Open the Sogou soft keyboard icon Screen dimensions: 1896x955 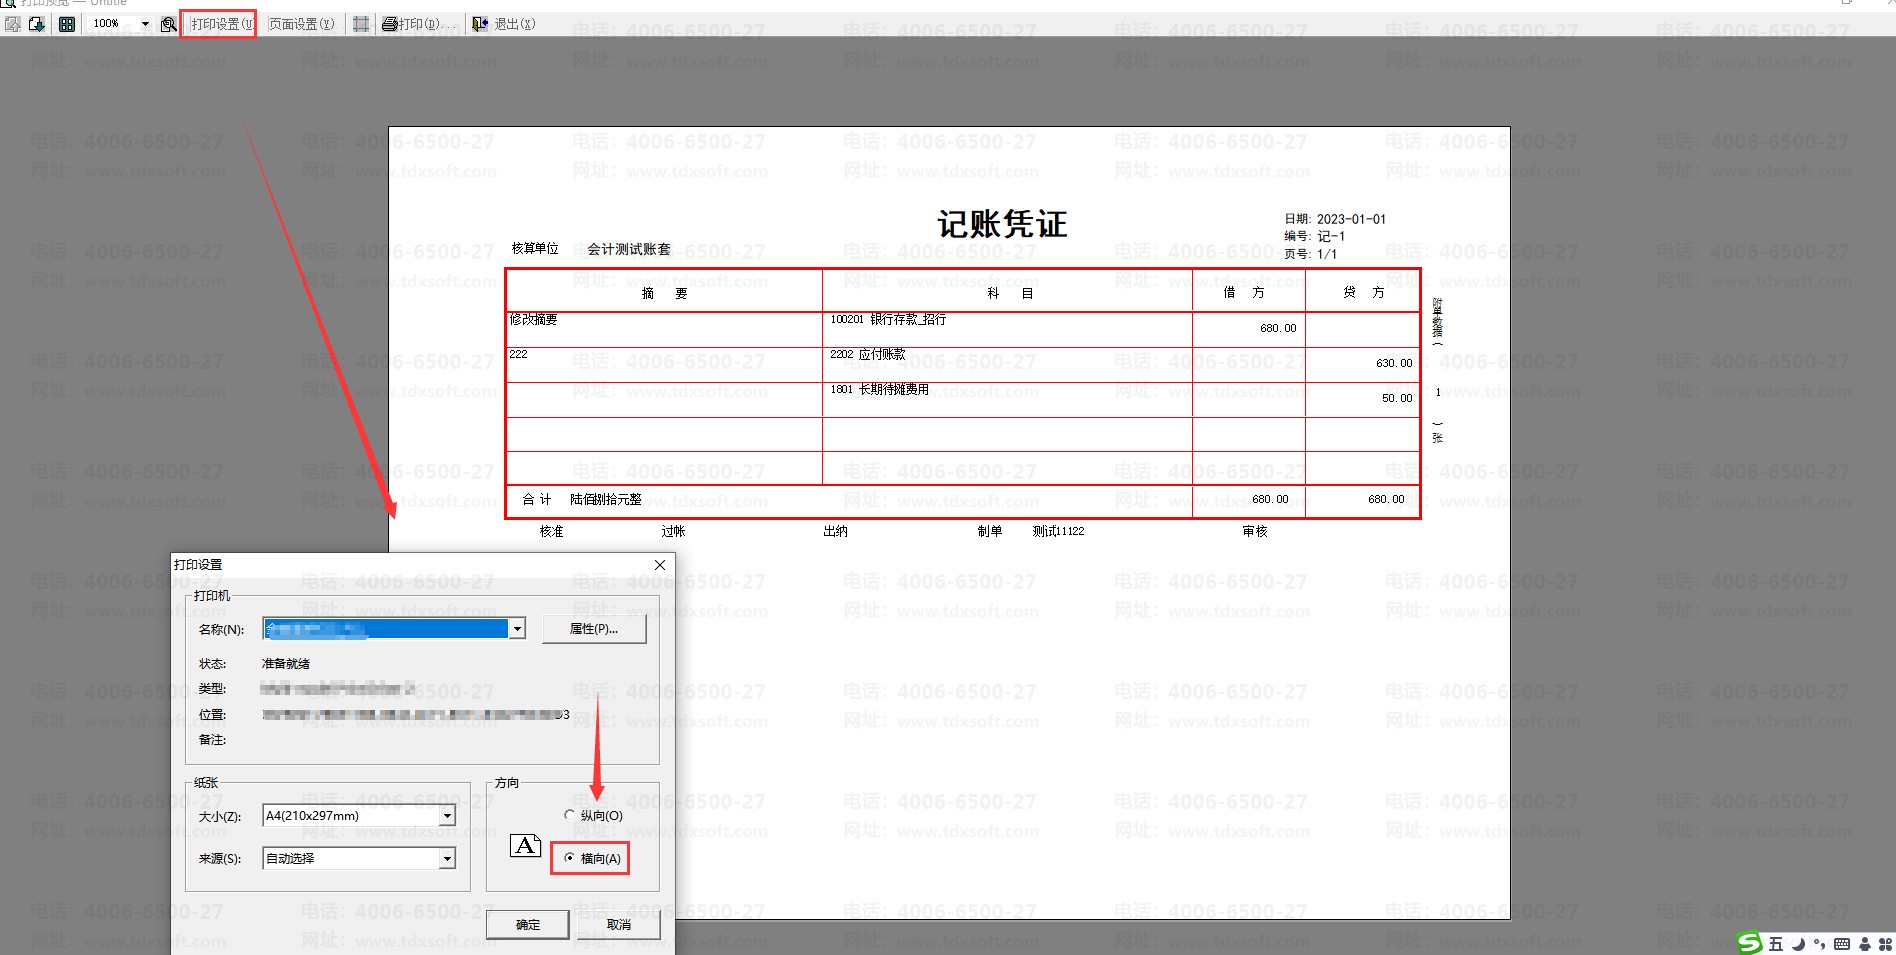click(x=1841, y=944)
